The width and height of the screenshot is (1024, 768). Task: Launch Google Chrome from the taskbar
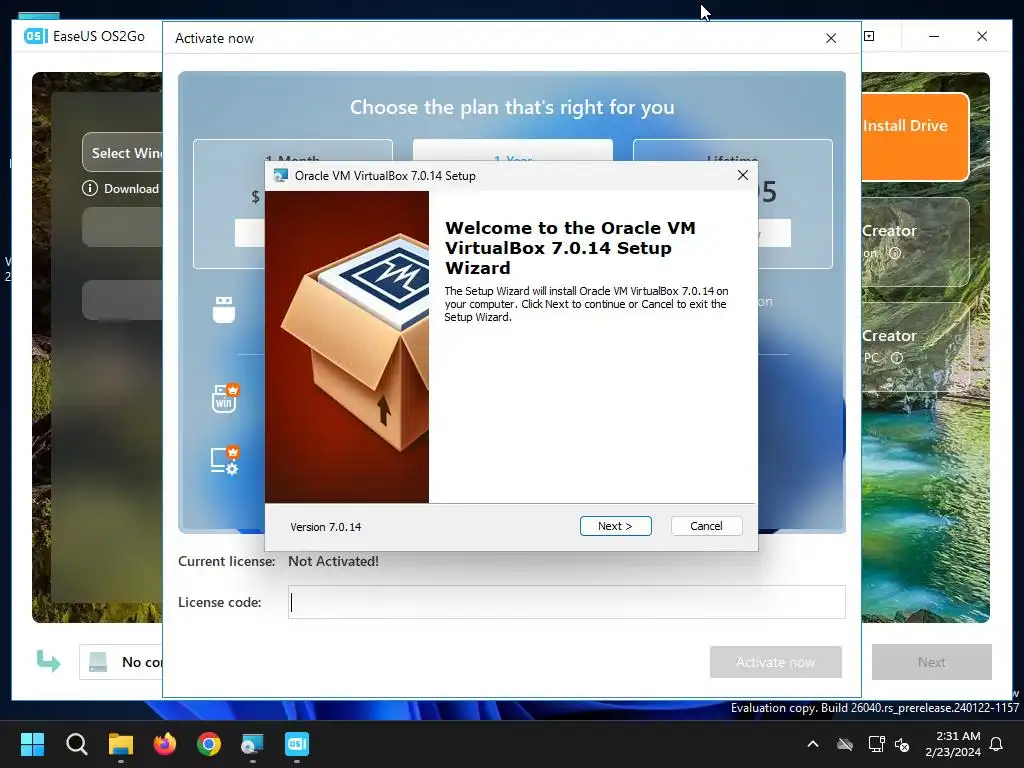[x=209, y=744]
